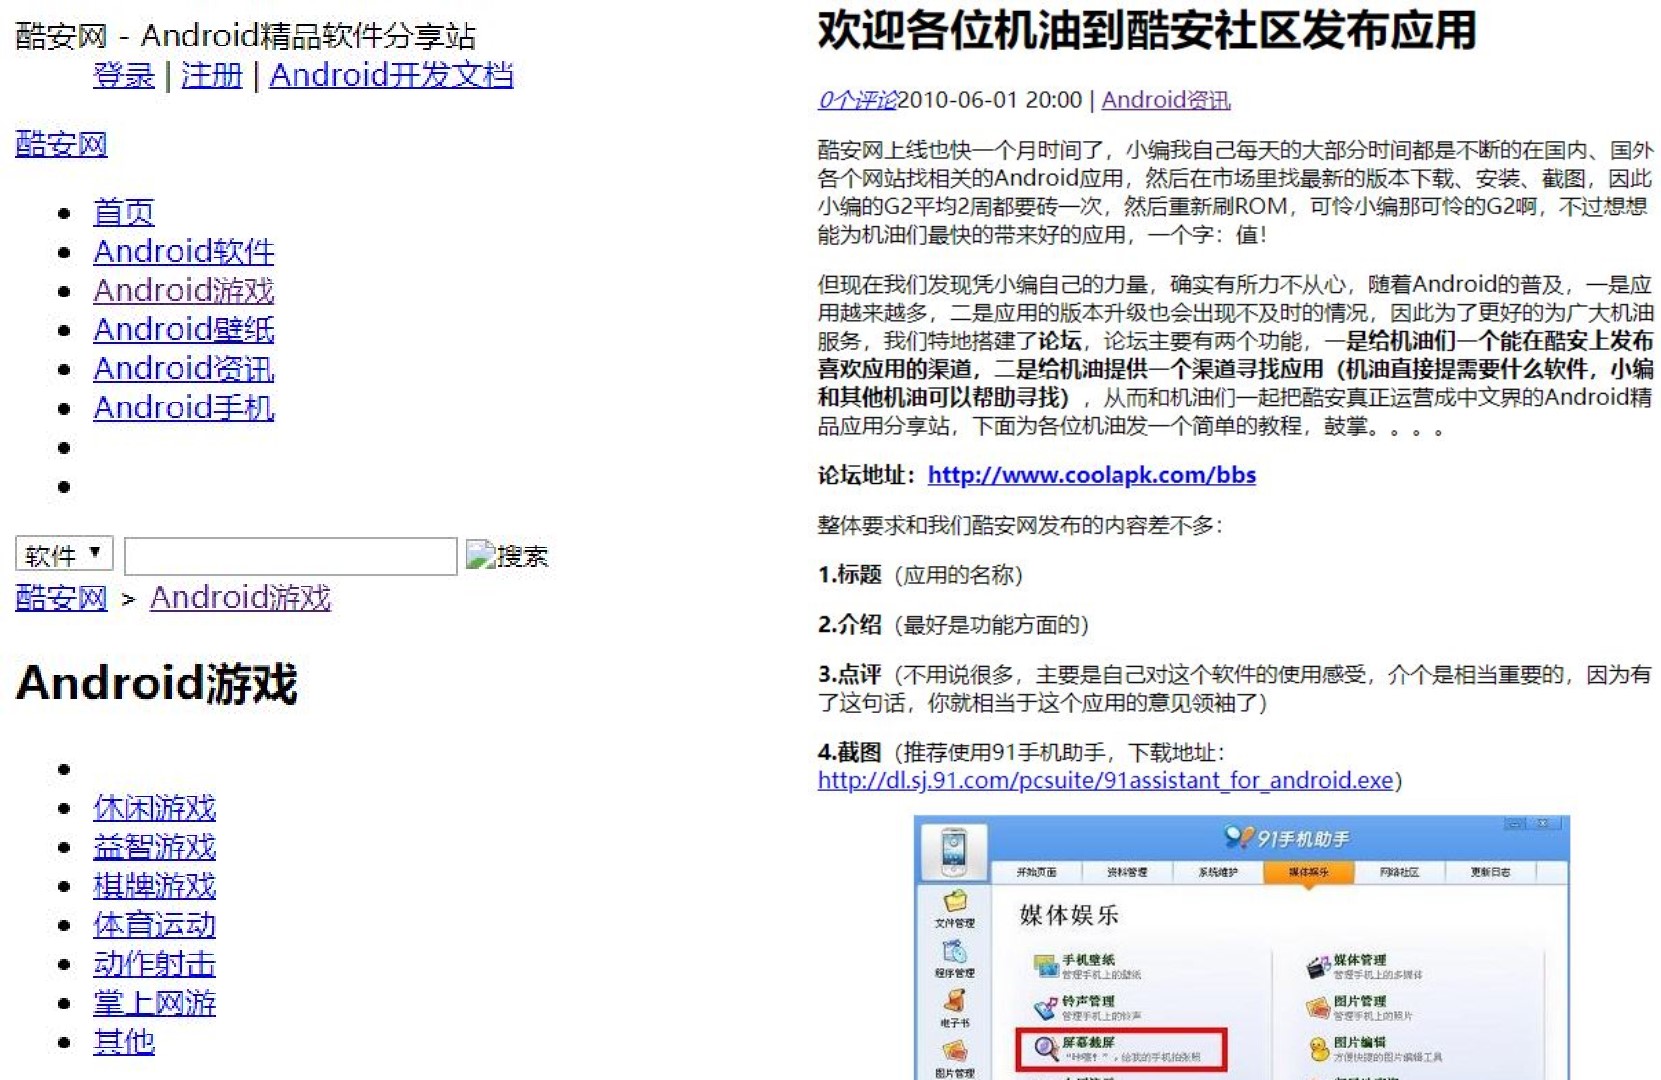Screen dimensions: 1661x1080
Task: Open the 其他 category
Action: click(x=124, y=1042)
